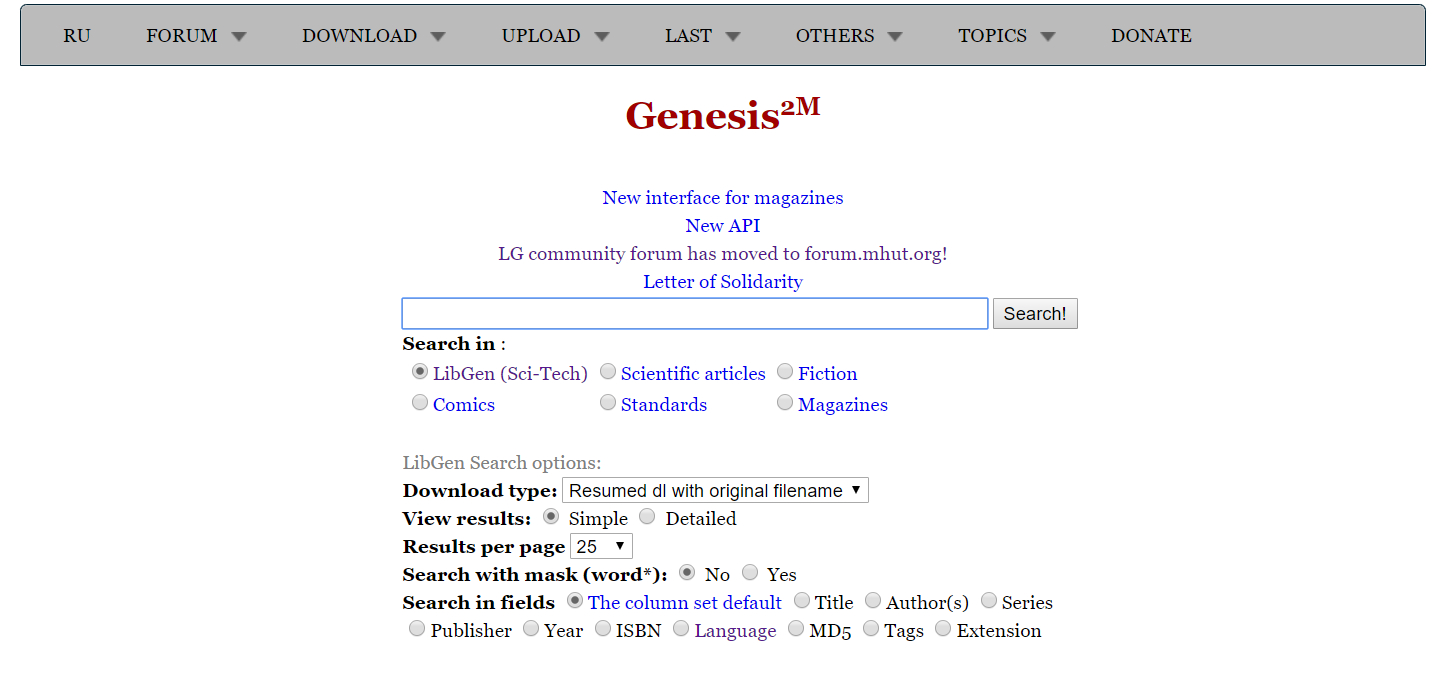Search by ISBN field
The image size is (1447, 683).
[603, 628]
